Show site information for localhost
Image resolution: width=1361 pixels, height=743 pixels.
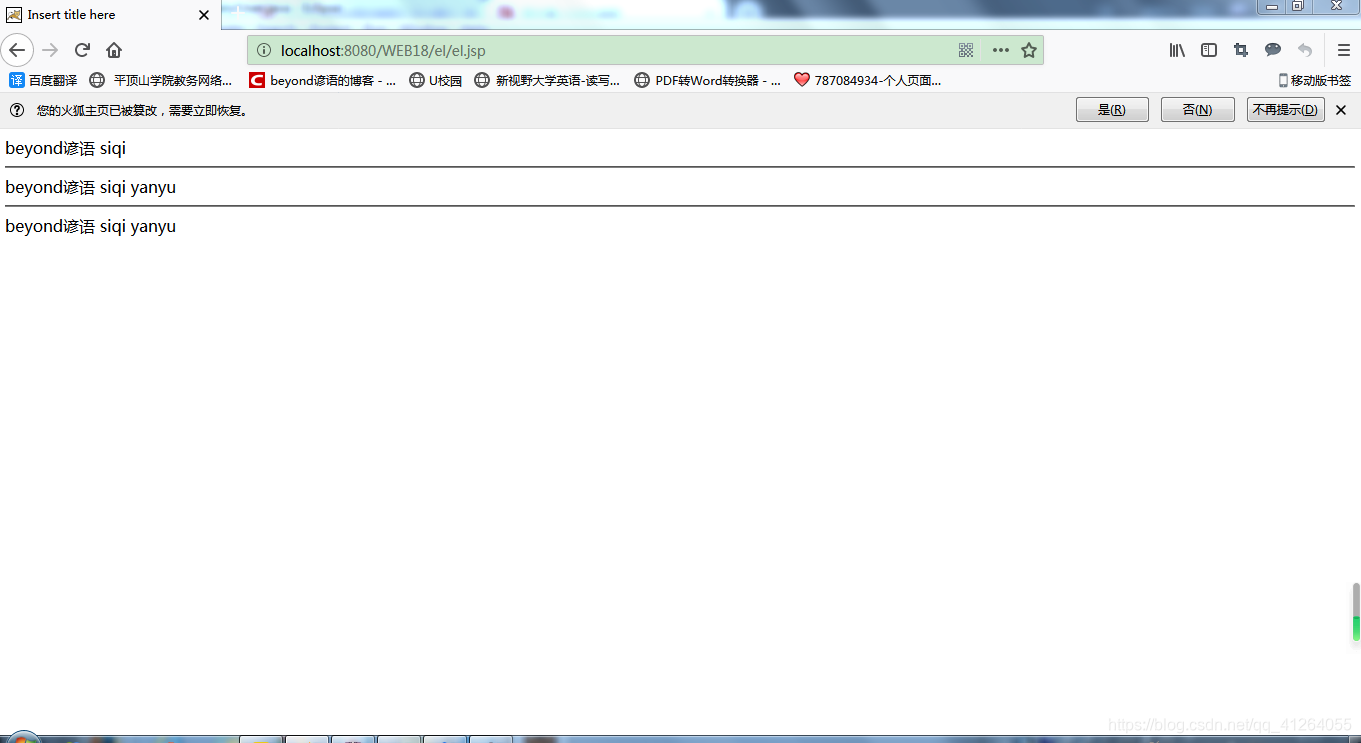[x=264, y=50]
